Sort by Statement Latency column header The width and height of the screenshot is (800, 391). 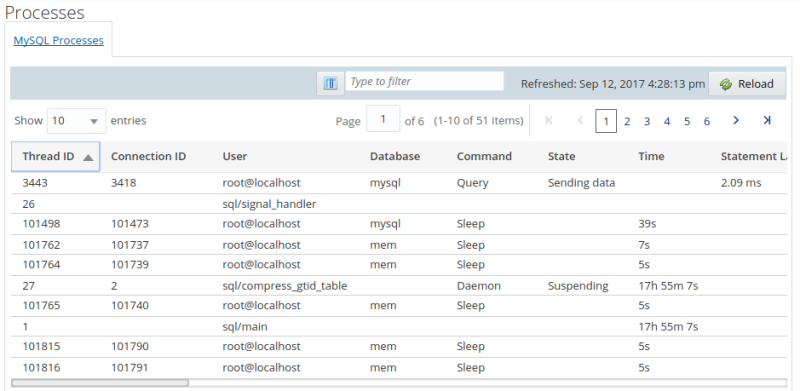click(x=754, y=156)
